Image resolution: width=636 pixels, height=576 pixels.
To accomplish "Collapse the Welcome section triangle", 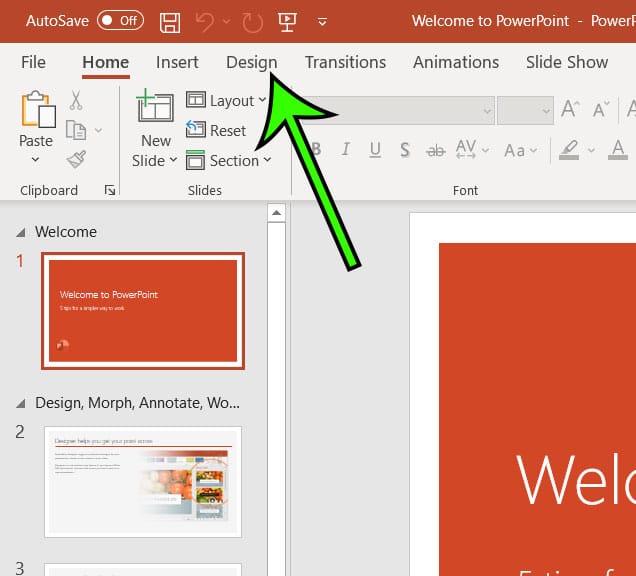I will (x=21, y=232).
